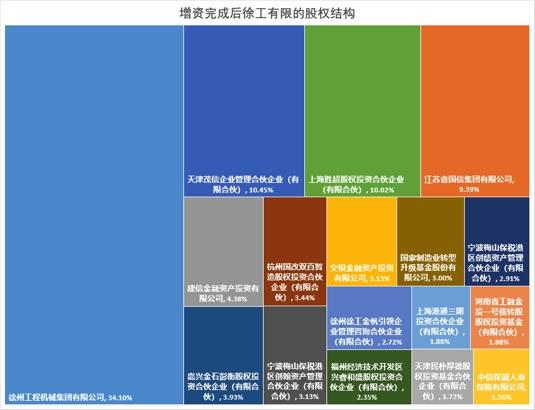Click the 徐州工程机械集团有限公司 data label

70,397
